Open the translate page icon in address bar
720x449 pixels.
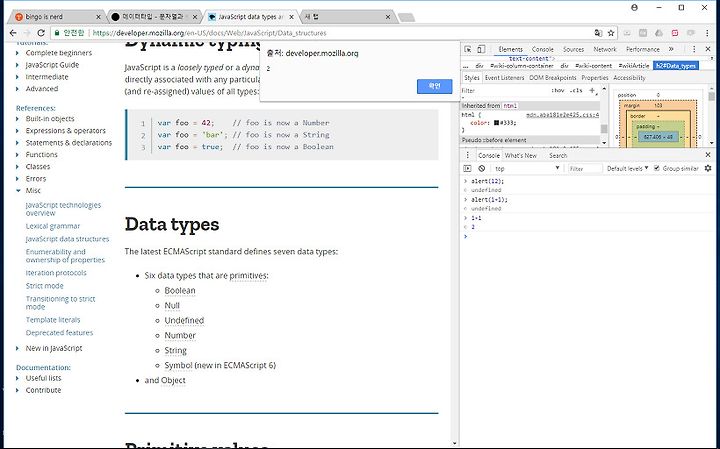(598, 33)
